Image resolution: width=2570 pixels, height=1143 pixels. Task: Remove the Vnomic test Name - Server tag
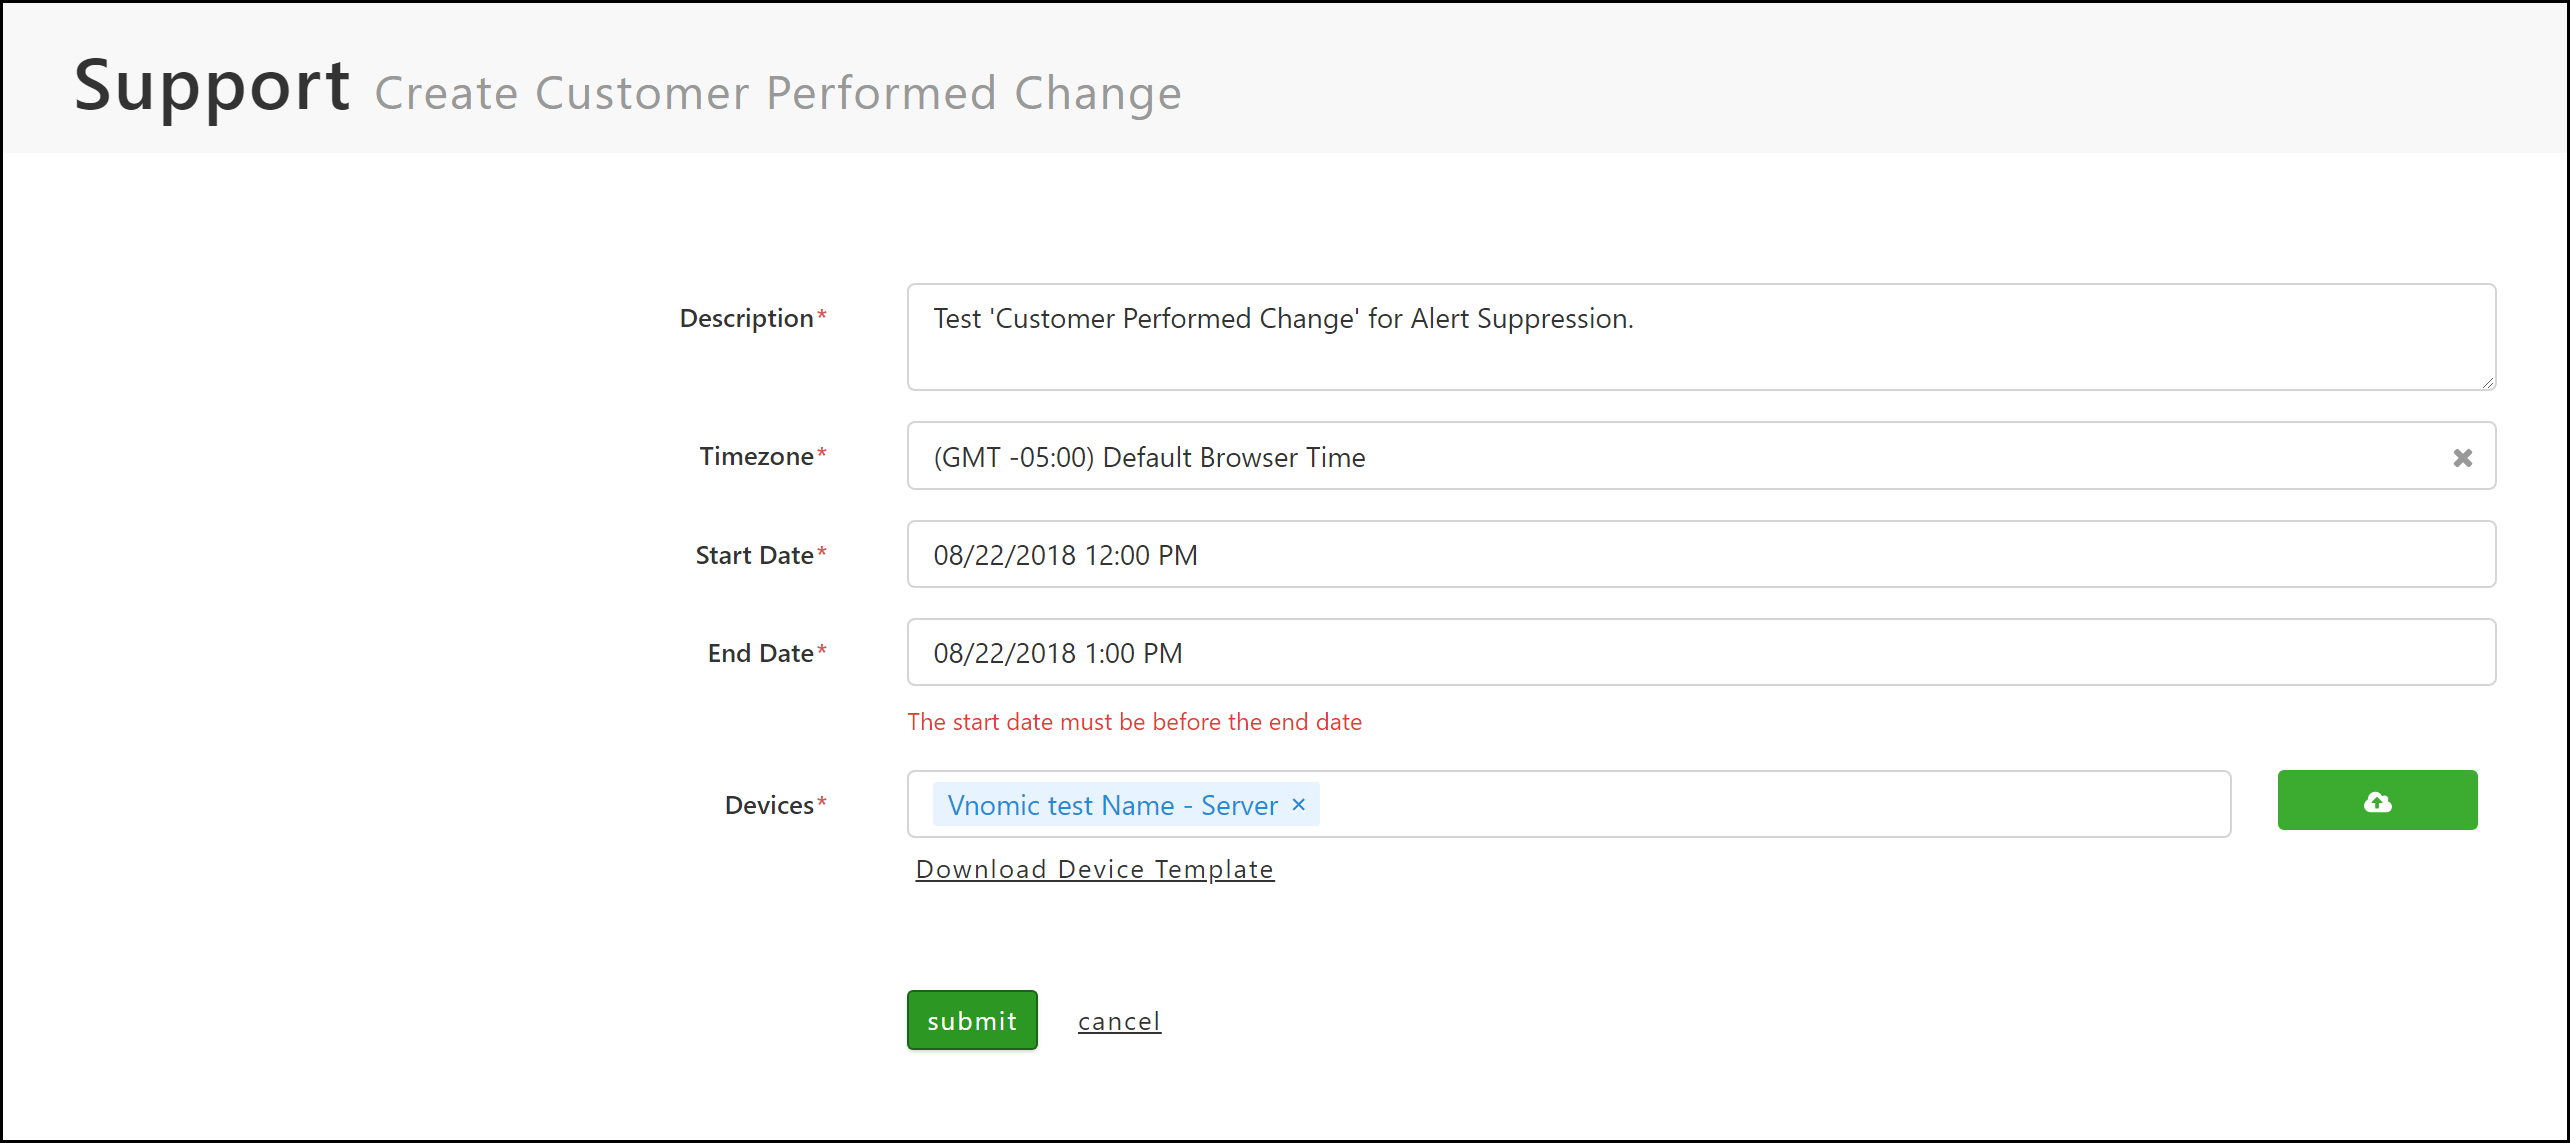coord(1299,805)
